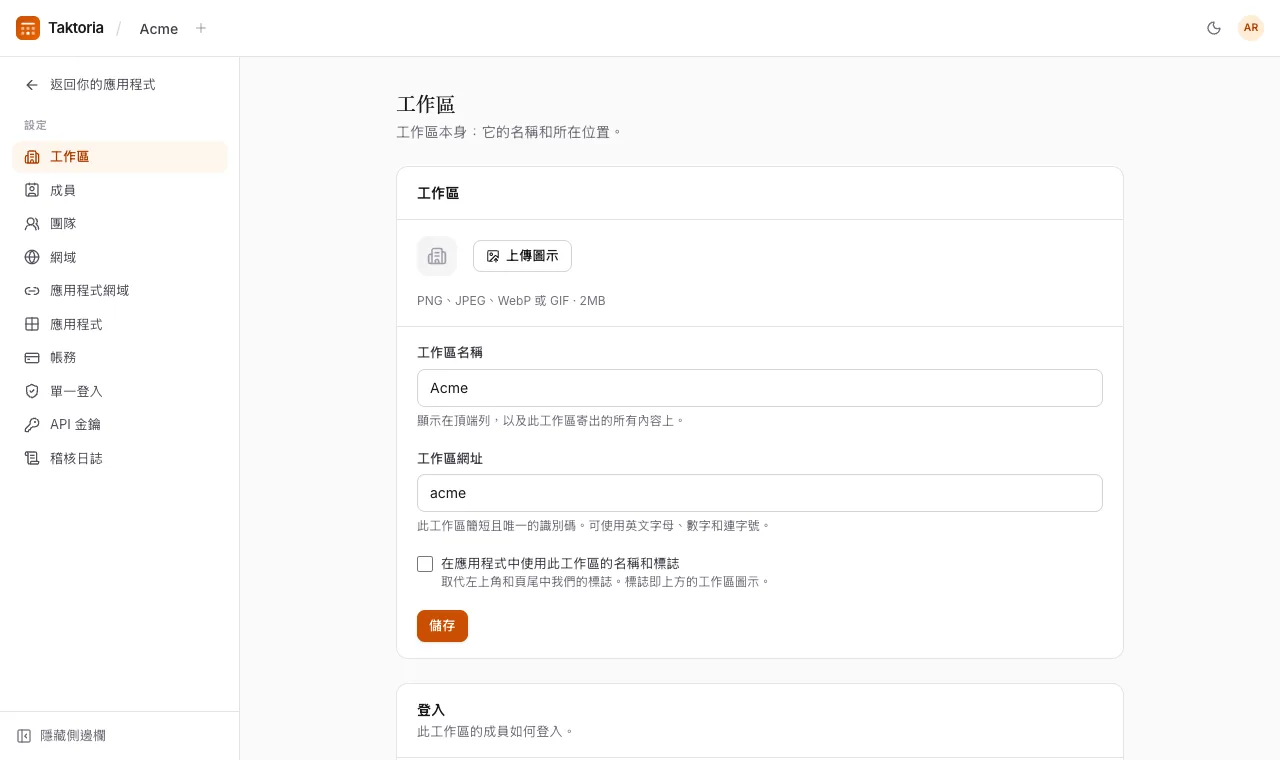This screenshot has height=760, width=1280.
Task: Click the 成員 badge icon
Action: tap(32, 190)
